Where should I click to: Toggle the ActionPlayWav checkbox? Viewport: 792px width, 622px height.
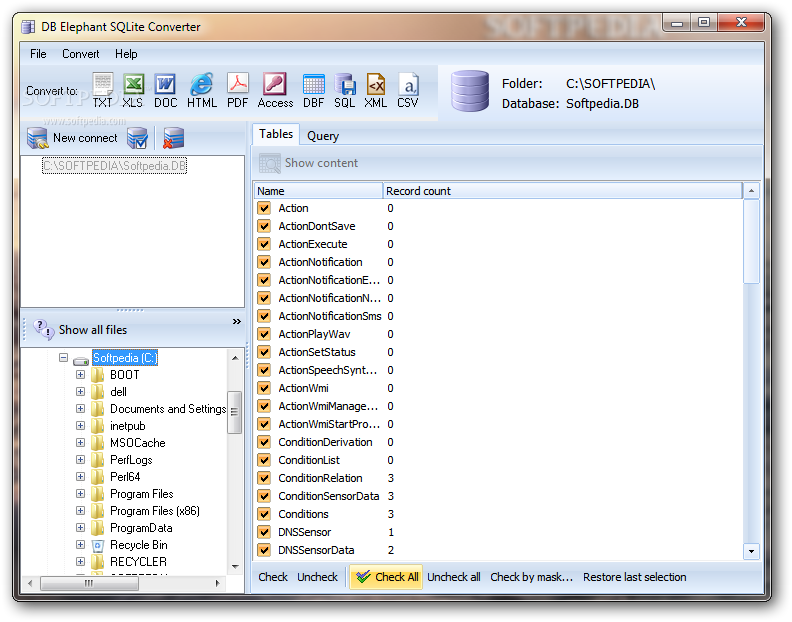[264, 334]
